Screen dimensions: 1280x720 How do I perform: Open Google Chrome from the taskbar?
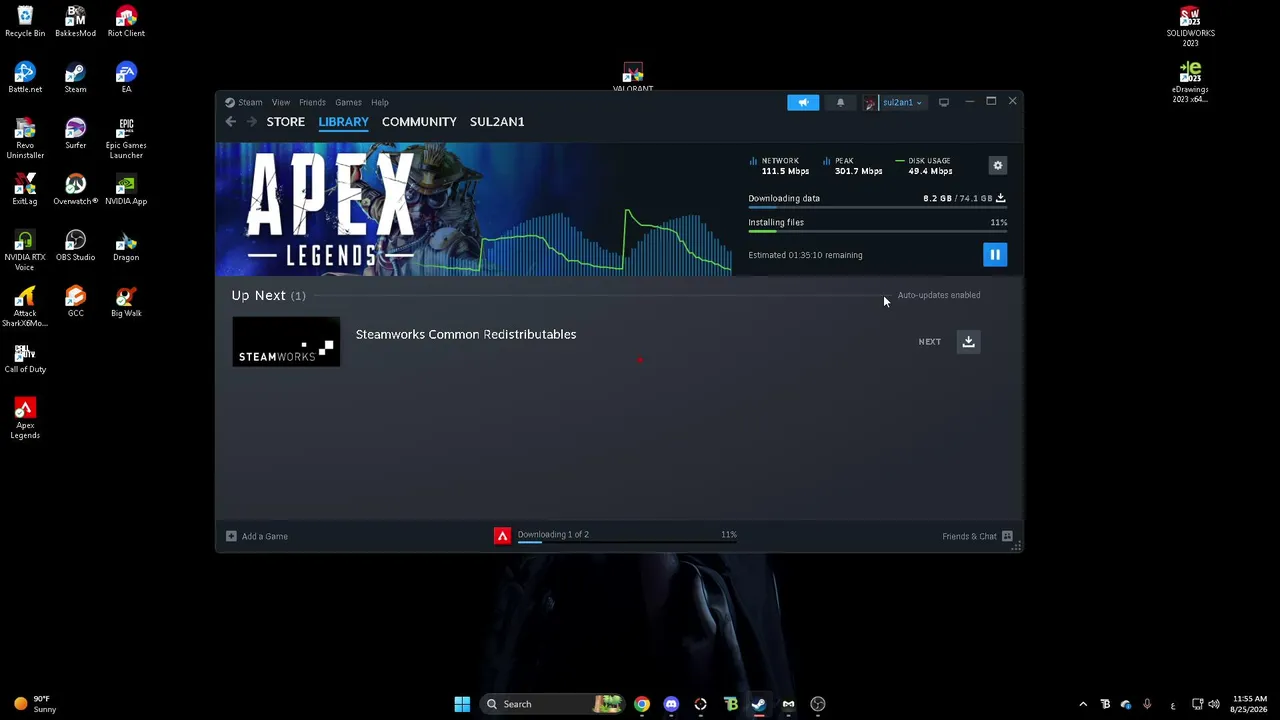[x=642, y=704]
